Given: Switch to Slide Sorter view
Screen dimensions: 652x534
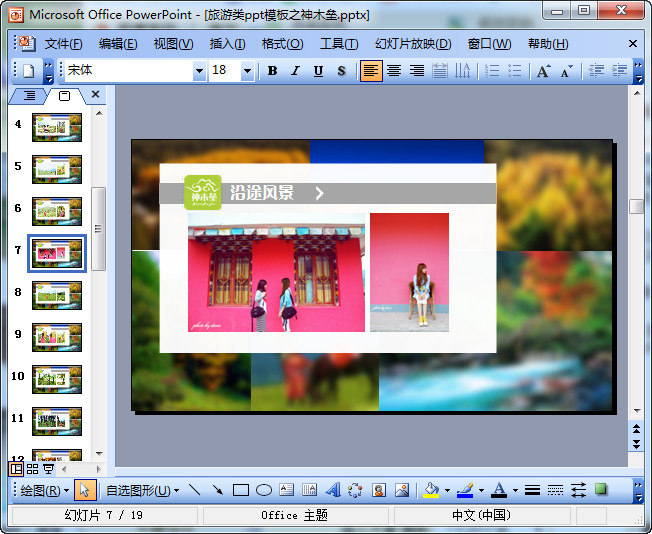Looking at the screenshot, I should point(32,469).
